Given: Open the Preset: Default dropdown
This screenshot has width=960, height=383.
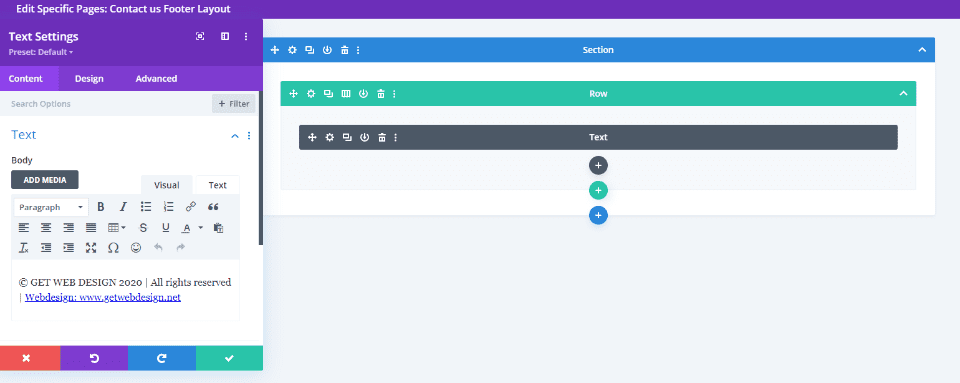Looking at the screenshot, I should pyautogui.click(x=40, y=52).
